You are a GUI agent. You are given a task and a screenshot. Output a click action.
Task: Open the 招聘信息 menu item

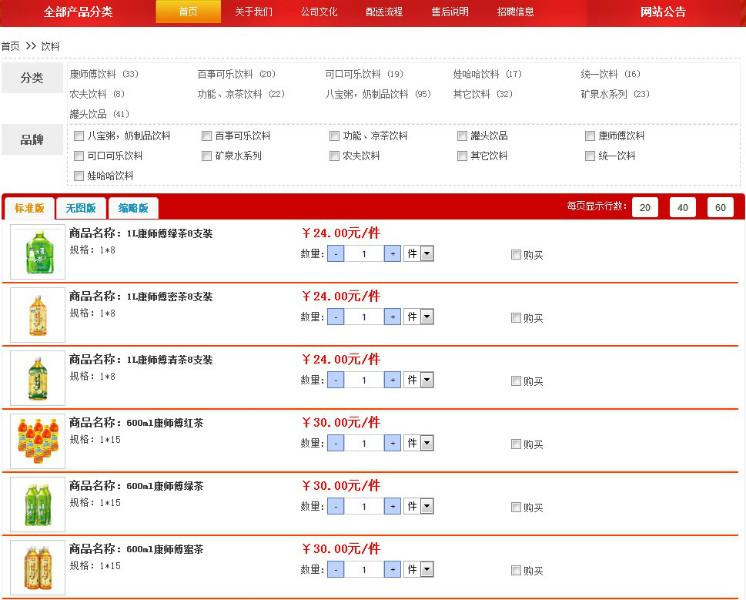(x=515, y=11)
